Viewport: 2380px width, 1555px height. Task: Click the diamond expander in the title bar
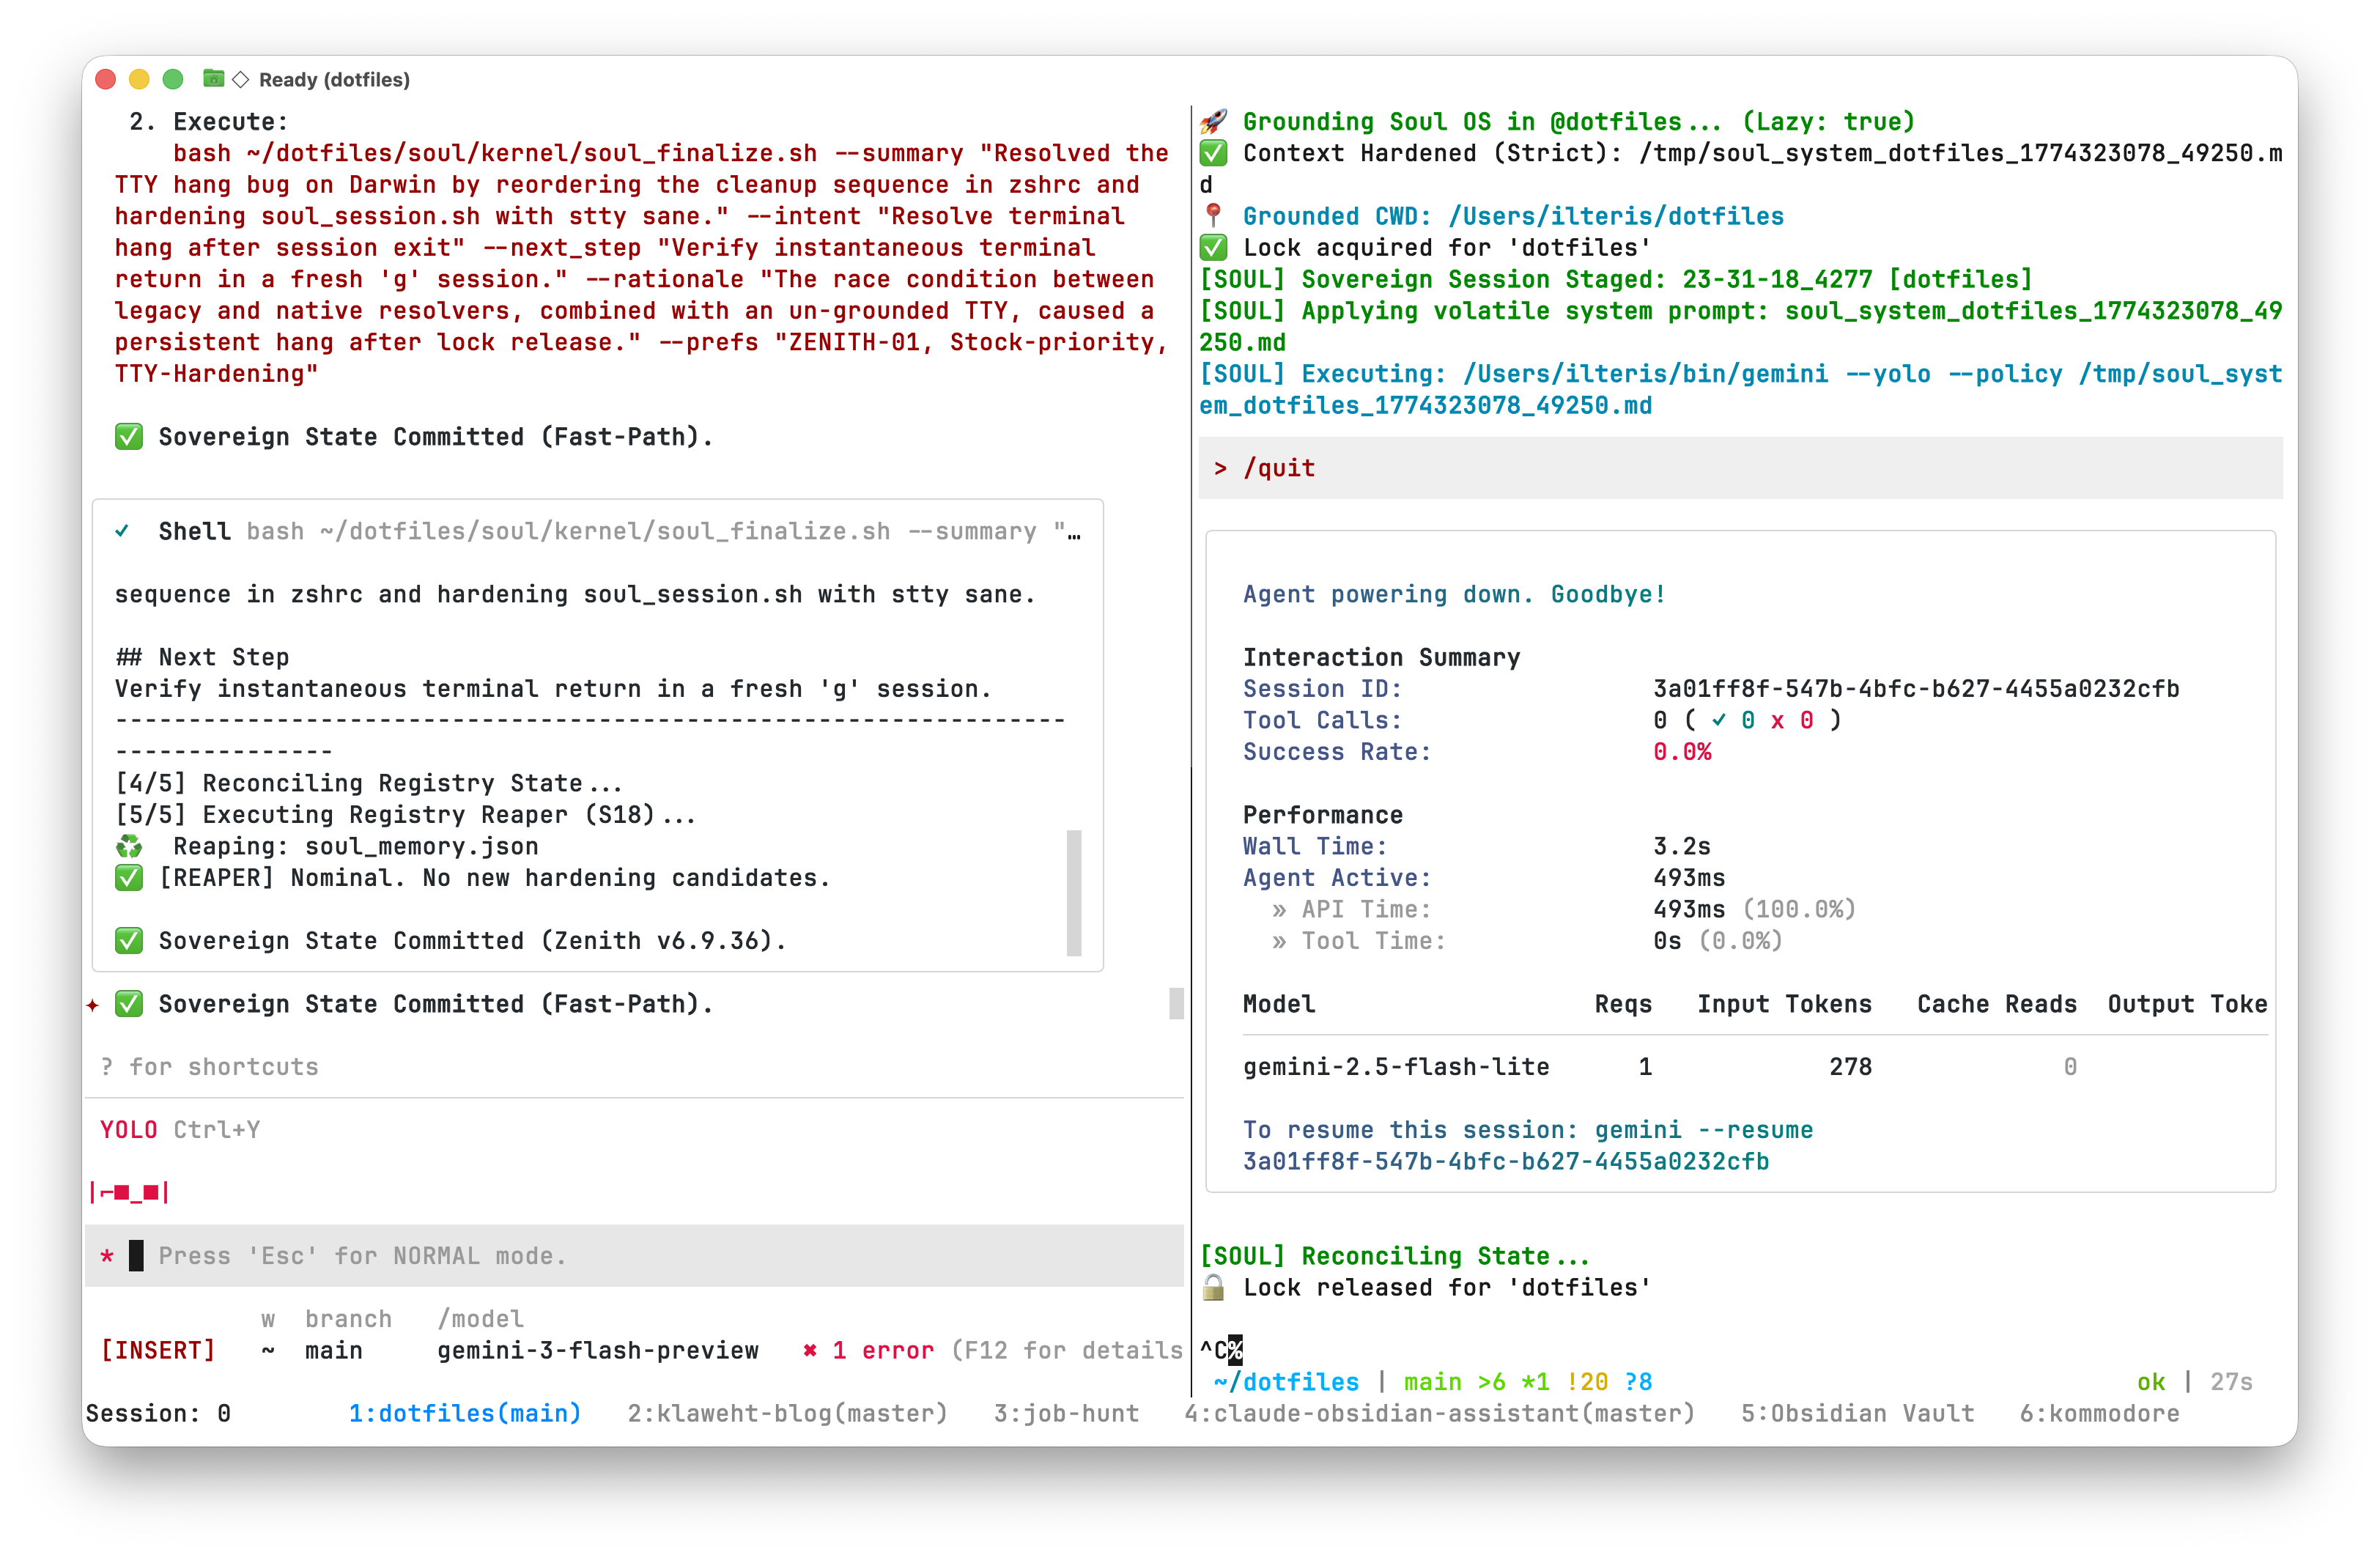(240, 79)
